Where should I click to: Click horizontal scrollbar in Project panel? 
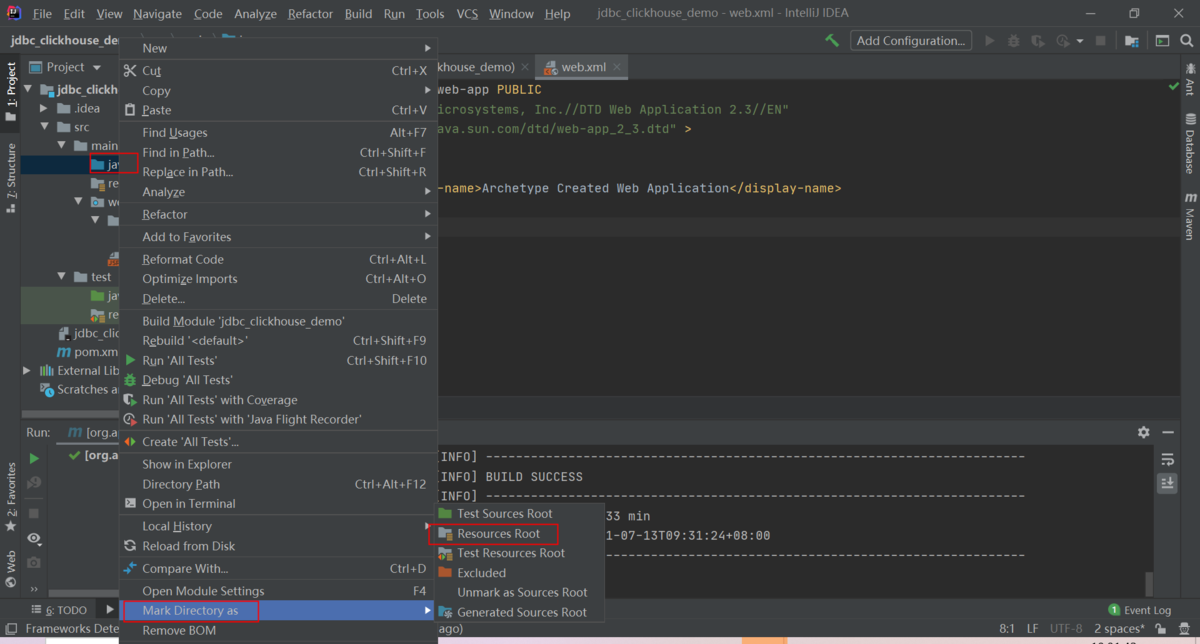click(70, 414)
